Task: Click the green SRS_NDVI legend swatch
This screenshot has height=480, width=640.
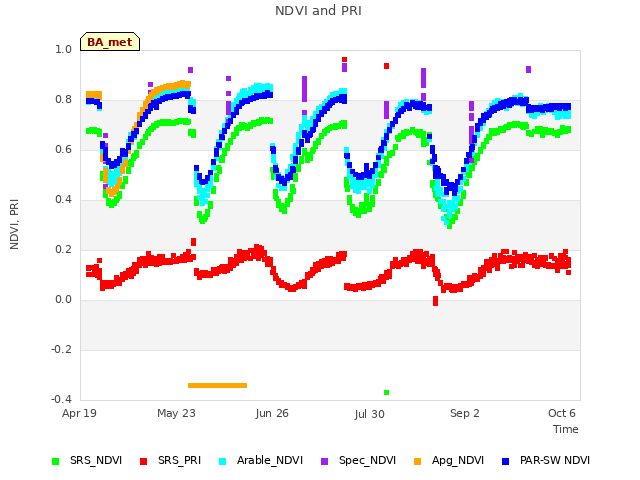Action: coord(56,461)
